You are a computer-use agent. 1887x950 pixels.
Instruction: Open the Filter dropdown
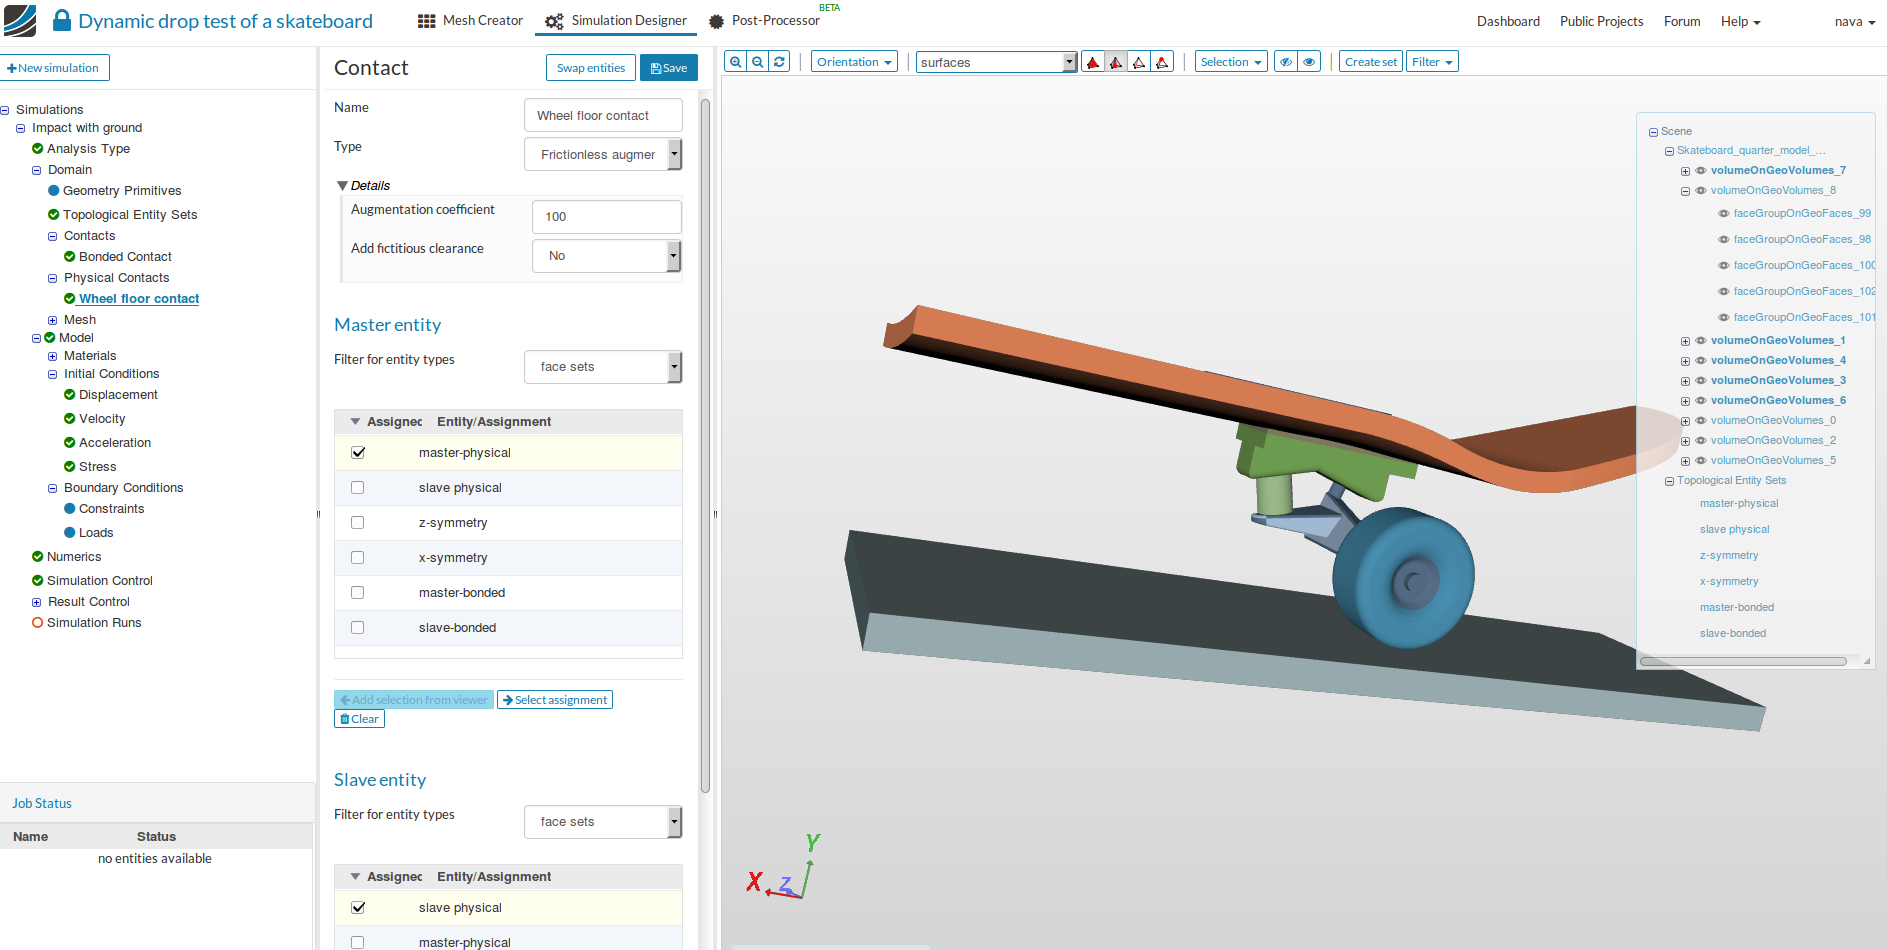tap(1432, 62)
